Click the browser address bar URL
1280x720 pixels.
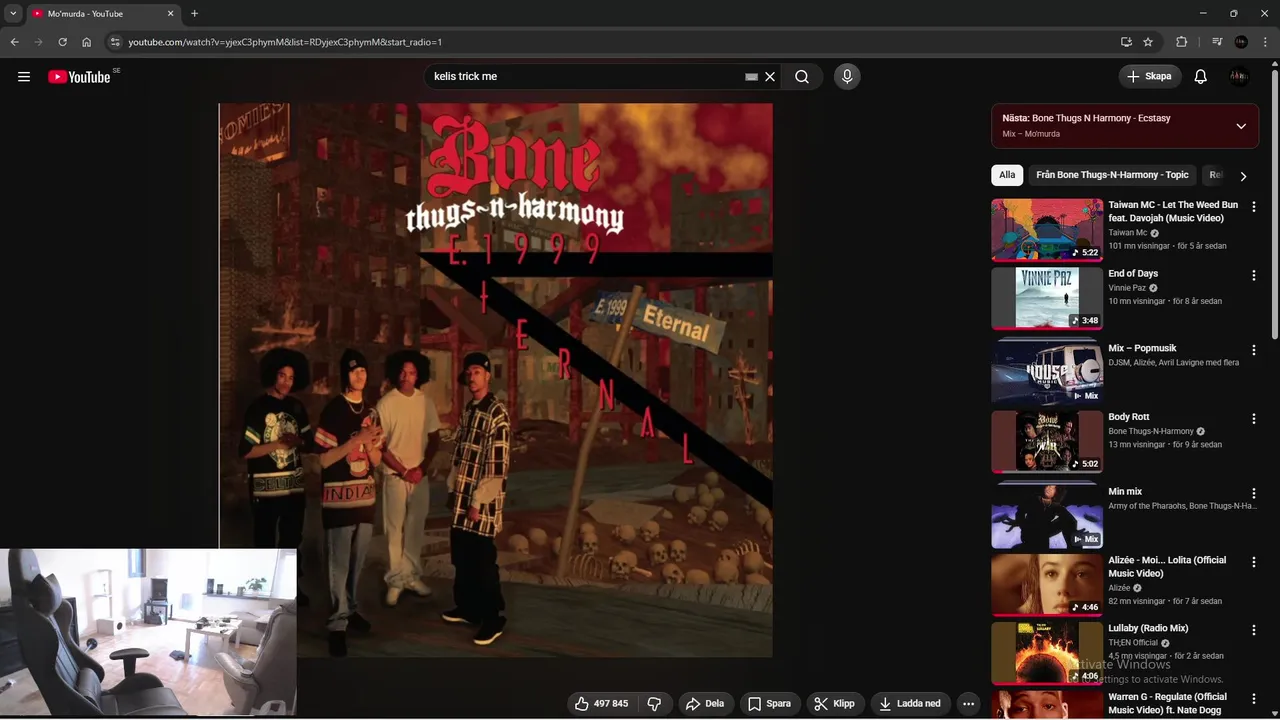pyautogui.click(x=285, y=42)
